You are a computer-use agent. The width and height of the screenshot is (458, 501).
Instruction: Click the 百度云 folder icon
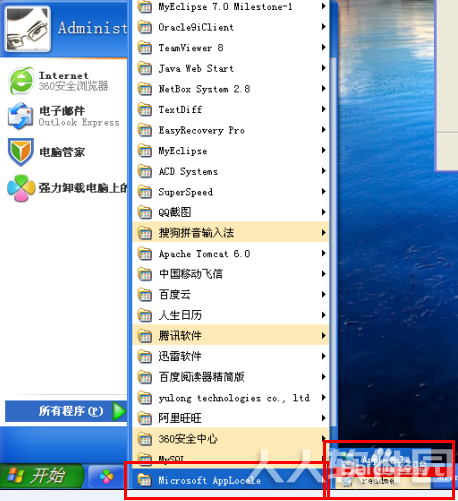tap(145, 295)
